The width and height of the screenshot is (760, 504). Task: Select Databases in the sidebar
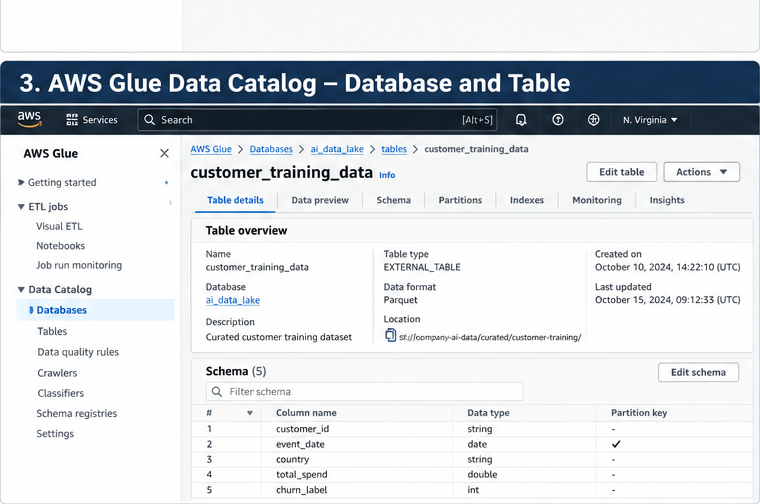tap(62, 310)
